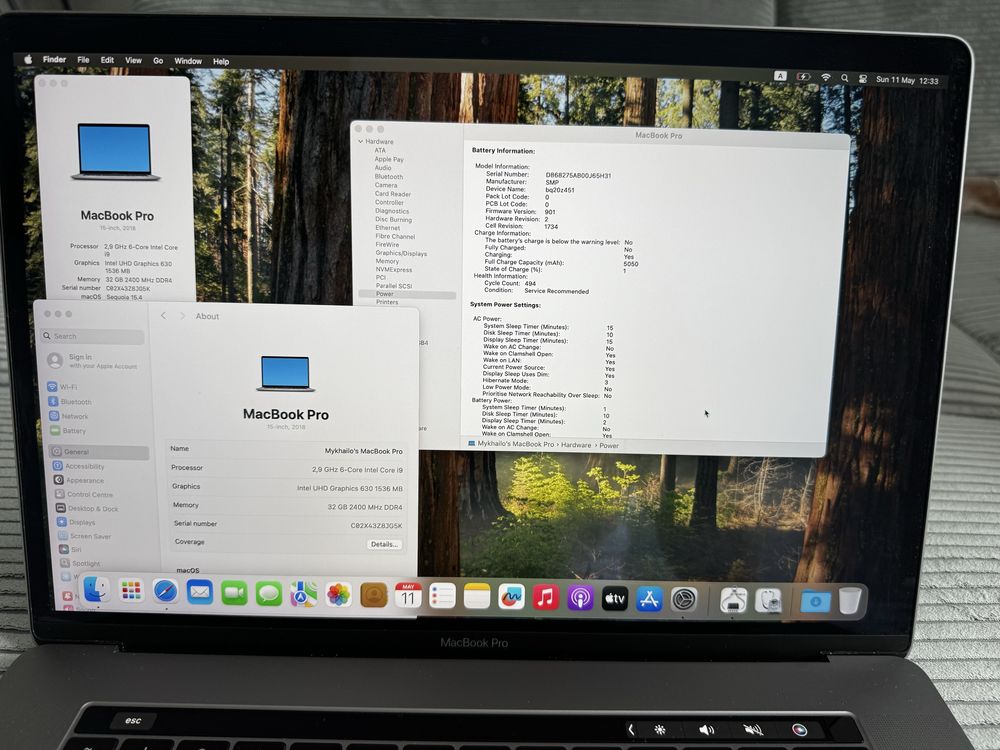Select Memory in System Information sidebar
This screenshot has height=750, width=1000.
(387, 261)
